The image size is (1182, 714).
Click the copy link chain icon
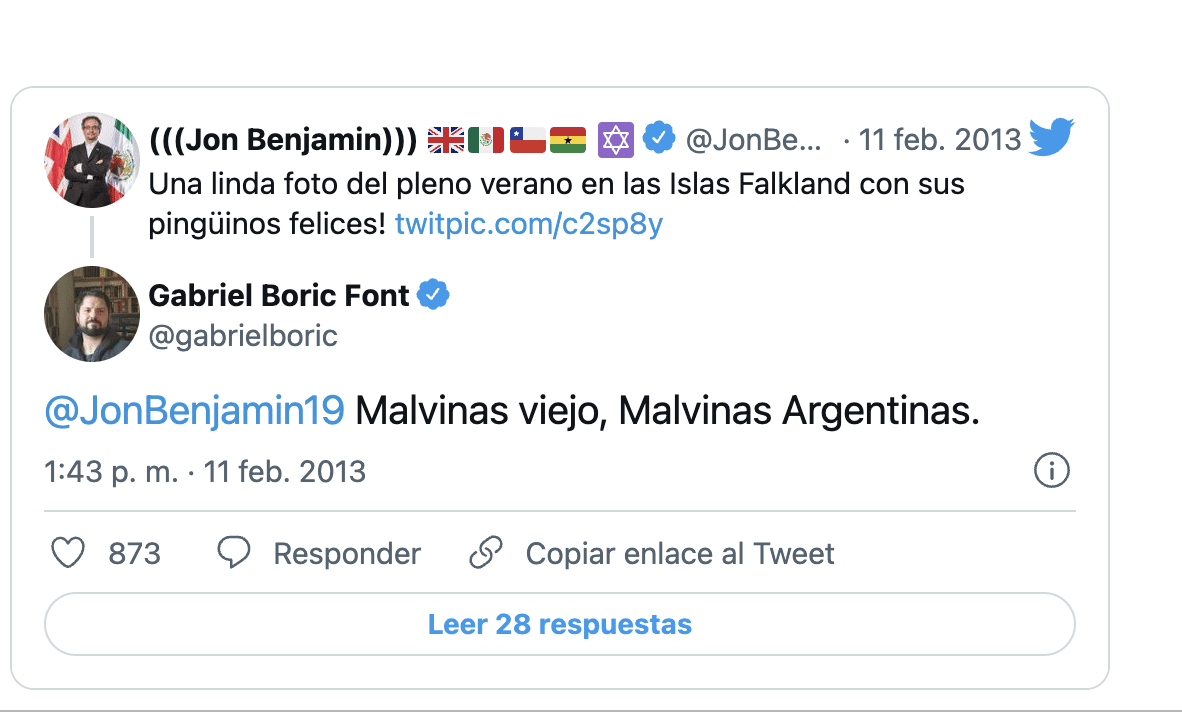(486, 553)
